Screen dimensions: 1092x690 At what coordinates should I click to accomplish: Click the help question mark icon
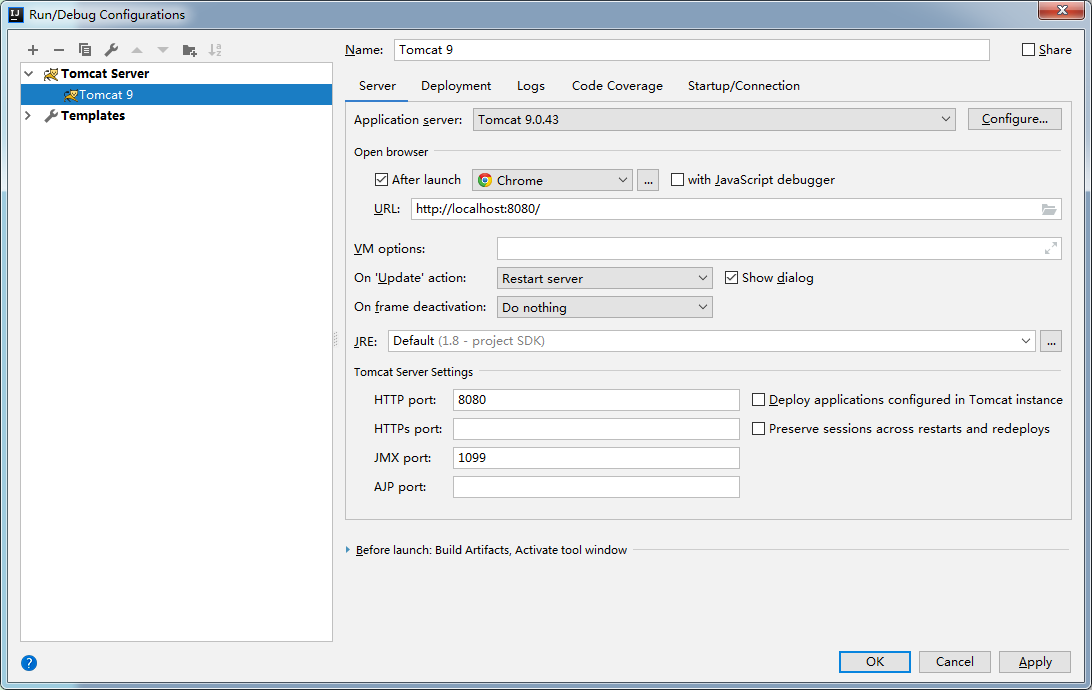pos(29,662)
